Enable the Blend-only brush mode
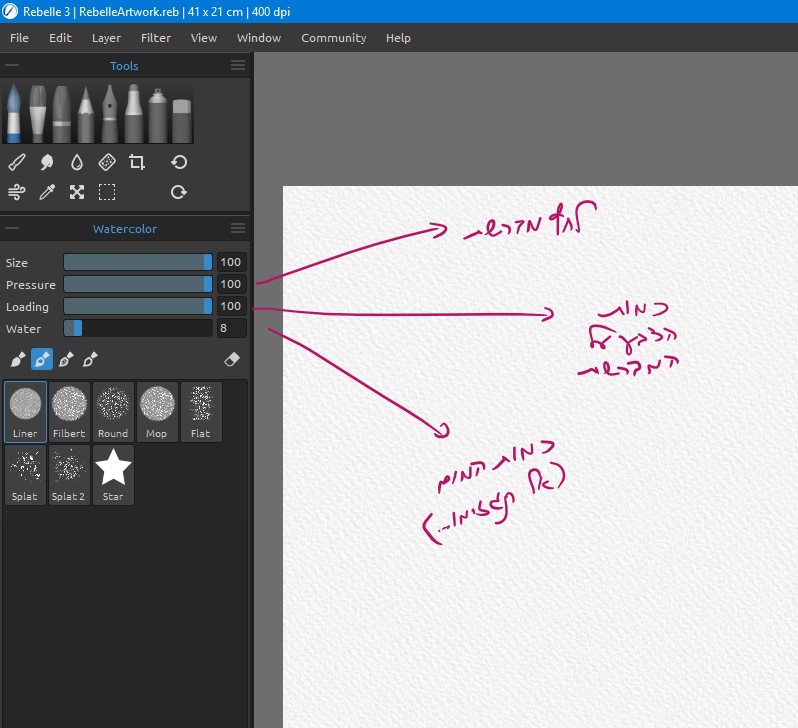Screen dimensions: 798x728 coord(90,359)
